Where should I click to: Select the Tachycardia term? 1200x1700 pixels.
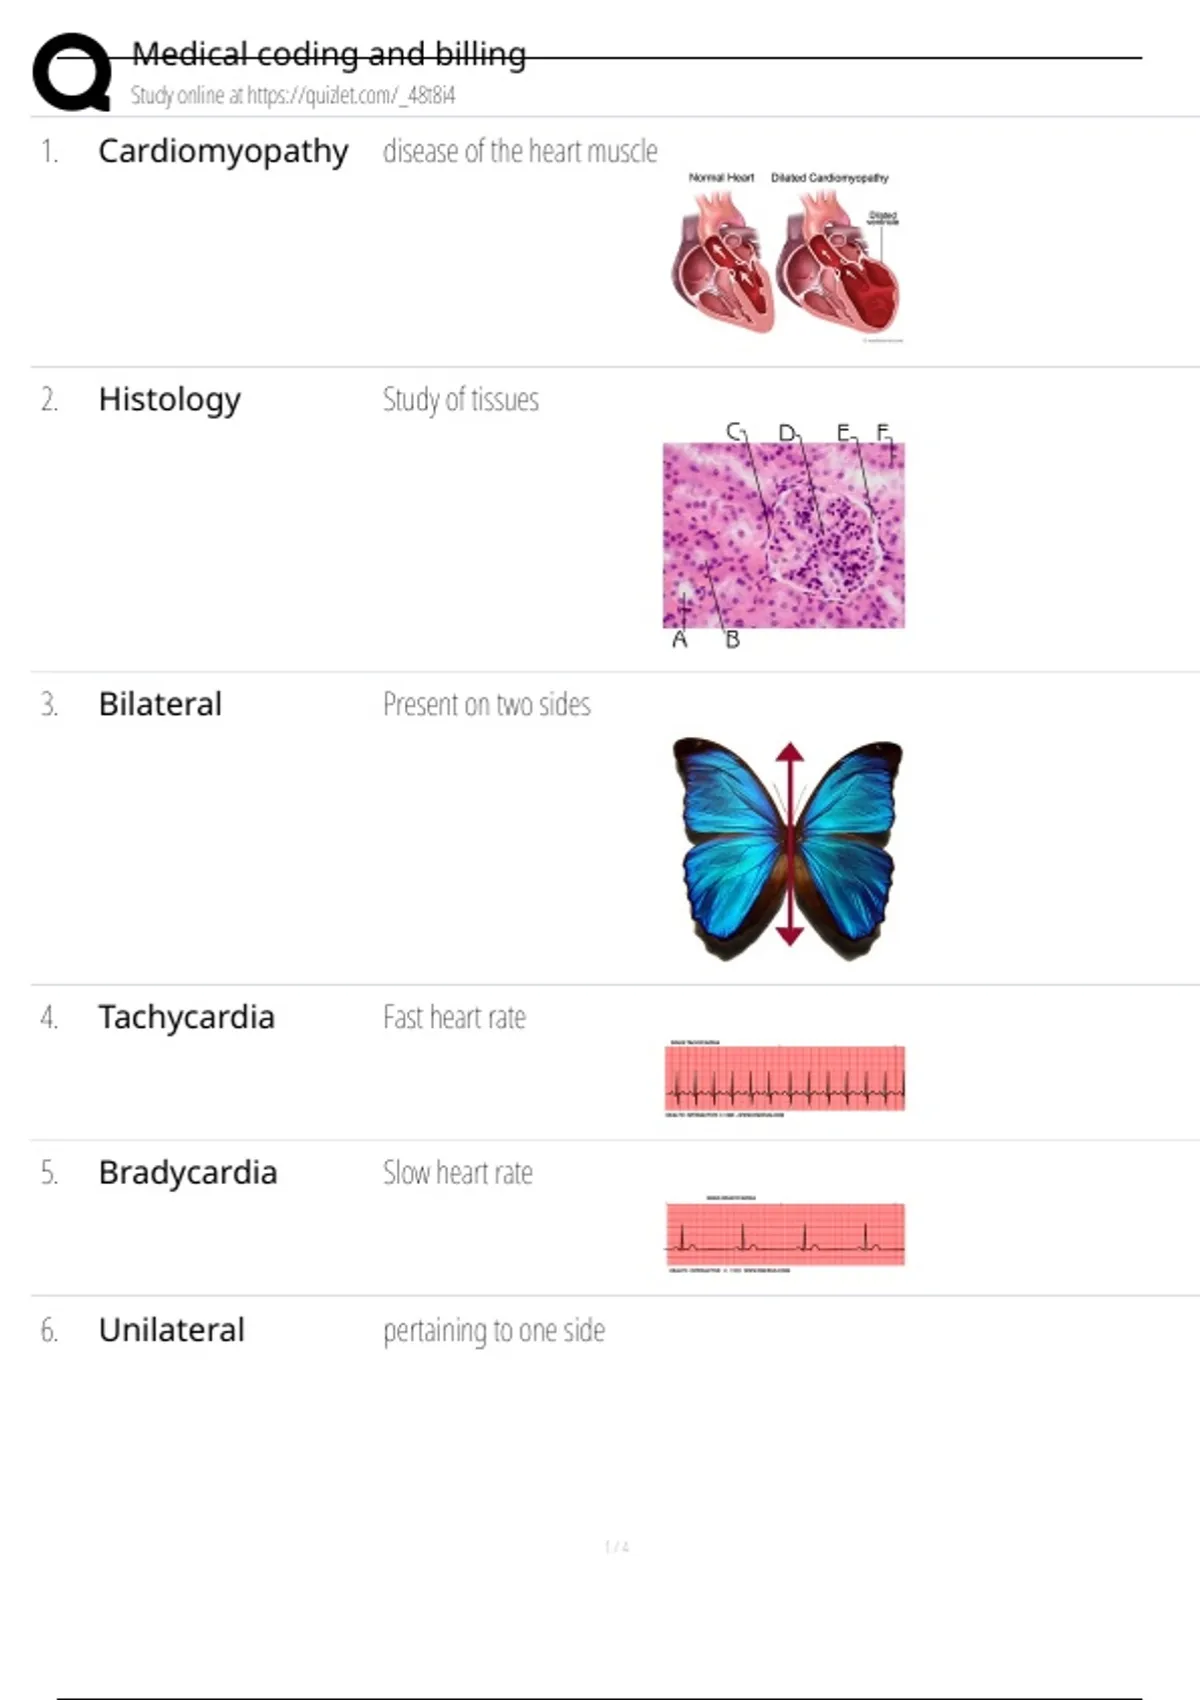(186, 1017)
